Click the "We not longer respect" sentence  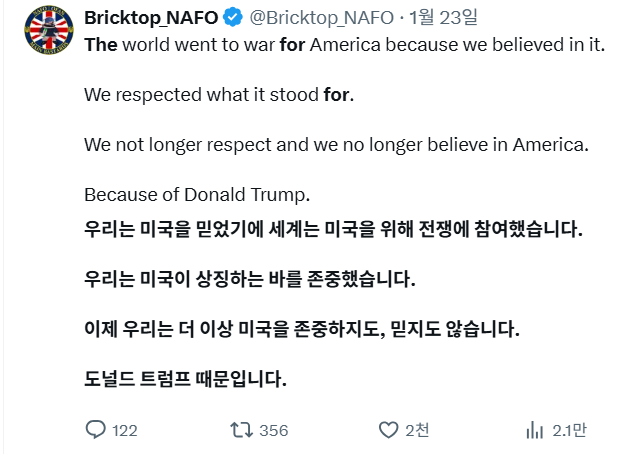(336, 144)
